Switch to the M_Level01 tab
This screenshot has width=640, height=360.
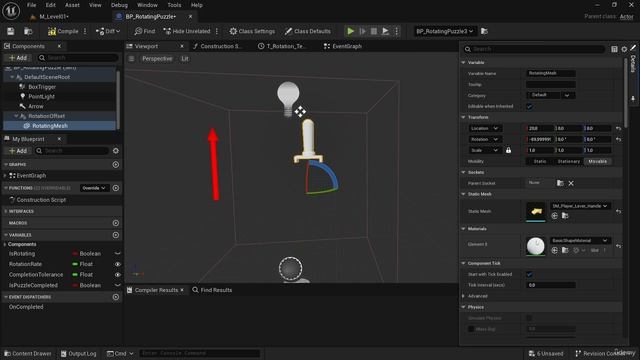point(53,17)
